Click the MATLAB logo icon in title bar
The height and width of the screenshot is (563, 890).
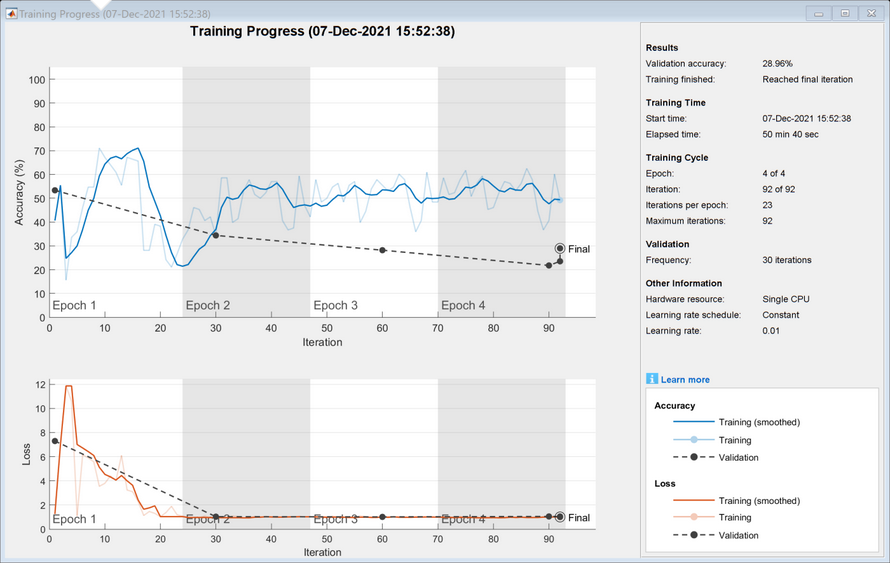pos(11,13)
